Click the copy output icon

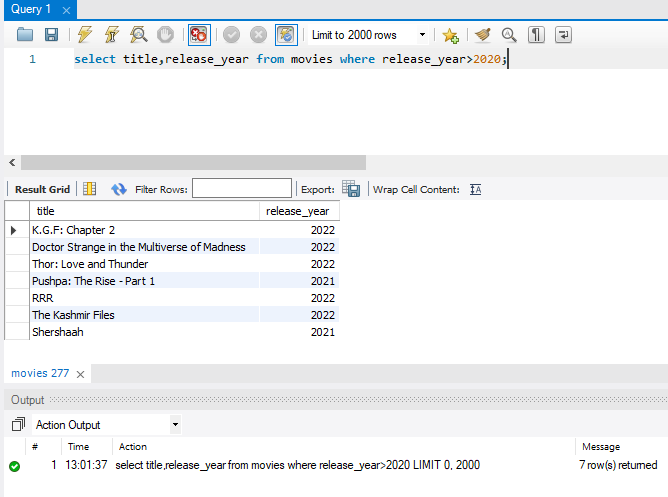point(18,424)
